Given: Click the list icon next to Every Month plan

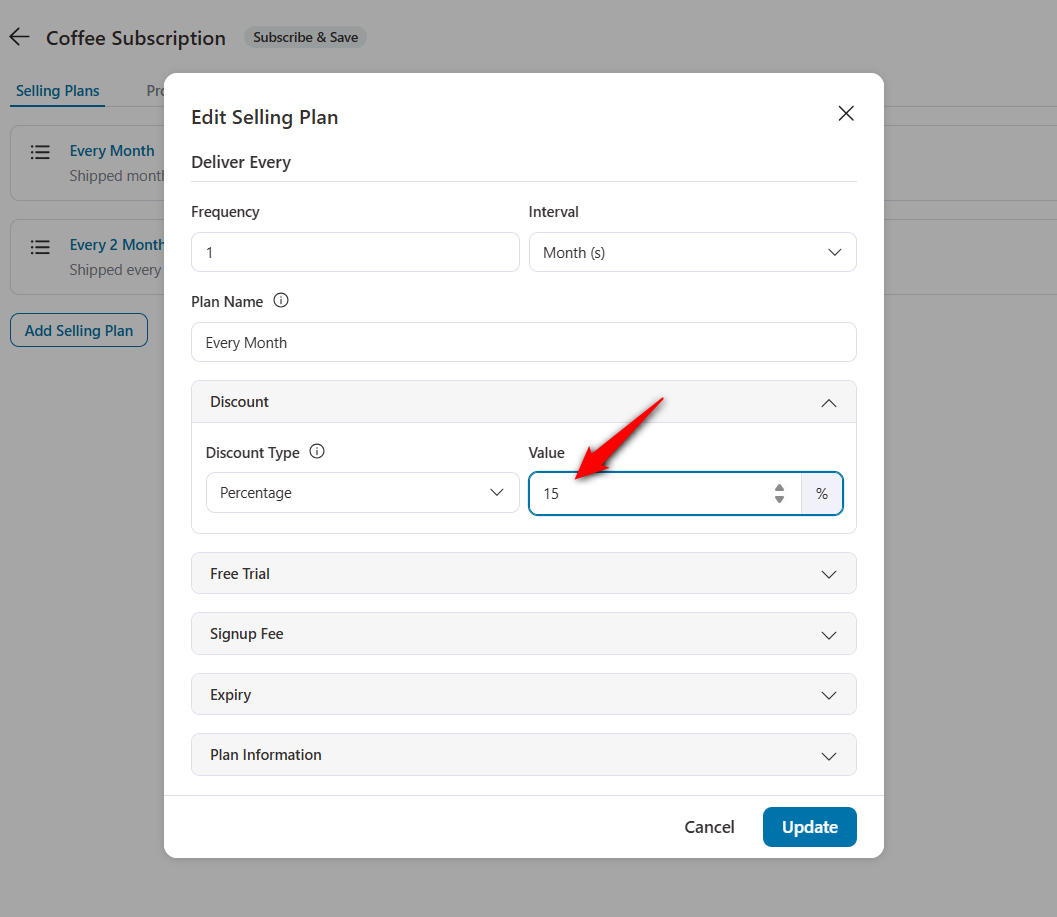Looking at the screenshot, I should 40,152.
